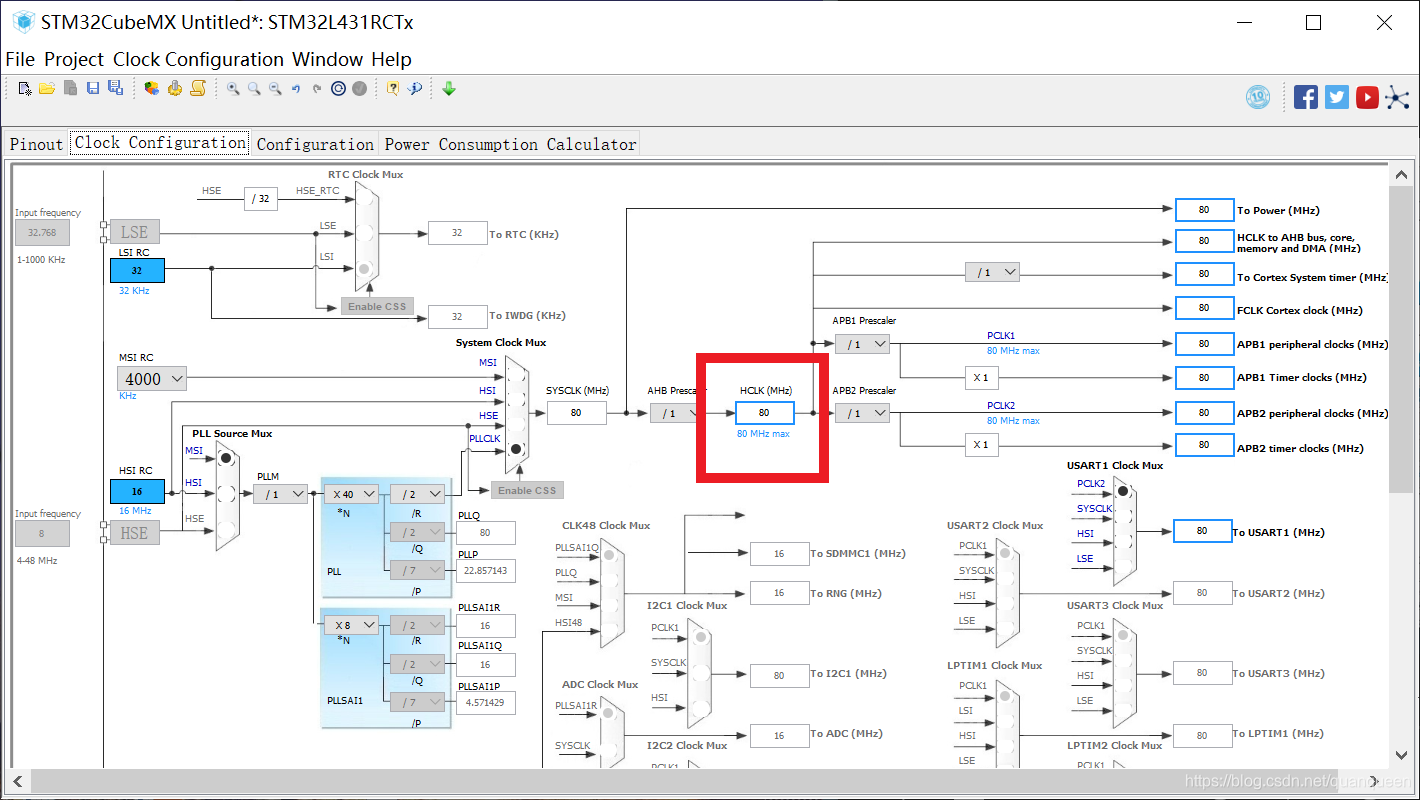1420x800 pixels.
Task: Open help question mark icon
Action: 393,89
